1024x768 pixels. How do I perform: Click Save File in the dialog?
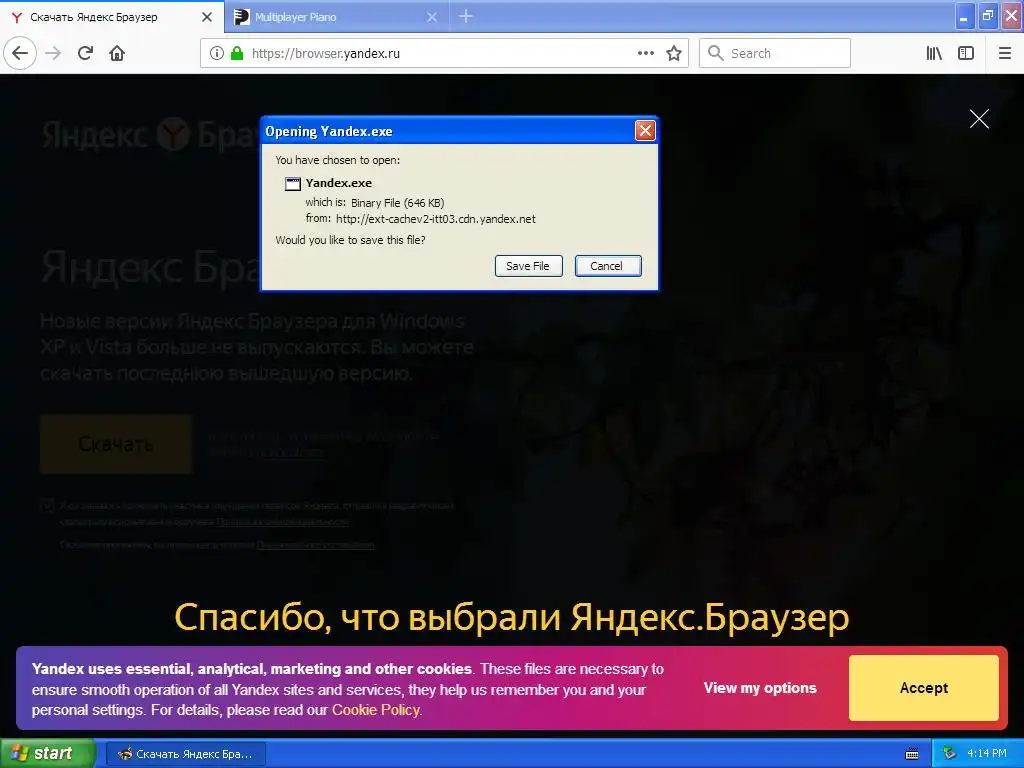(528, 266)
